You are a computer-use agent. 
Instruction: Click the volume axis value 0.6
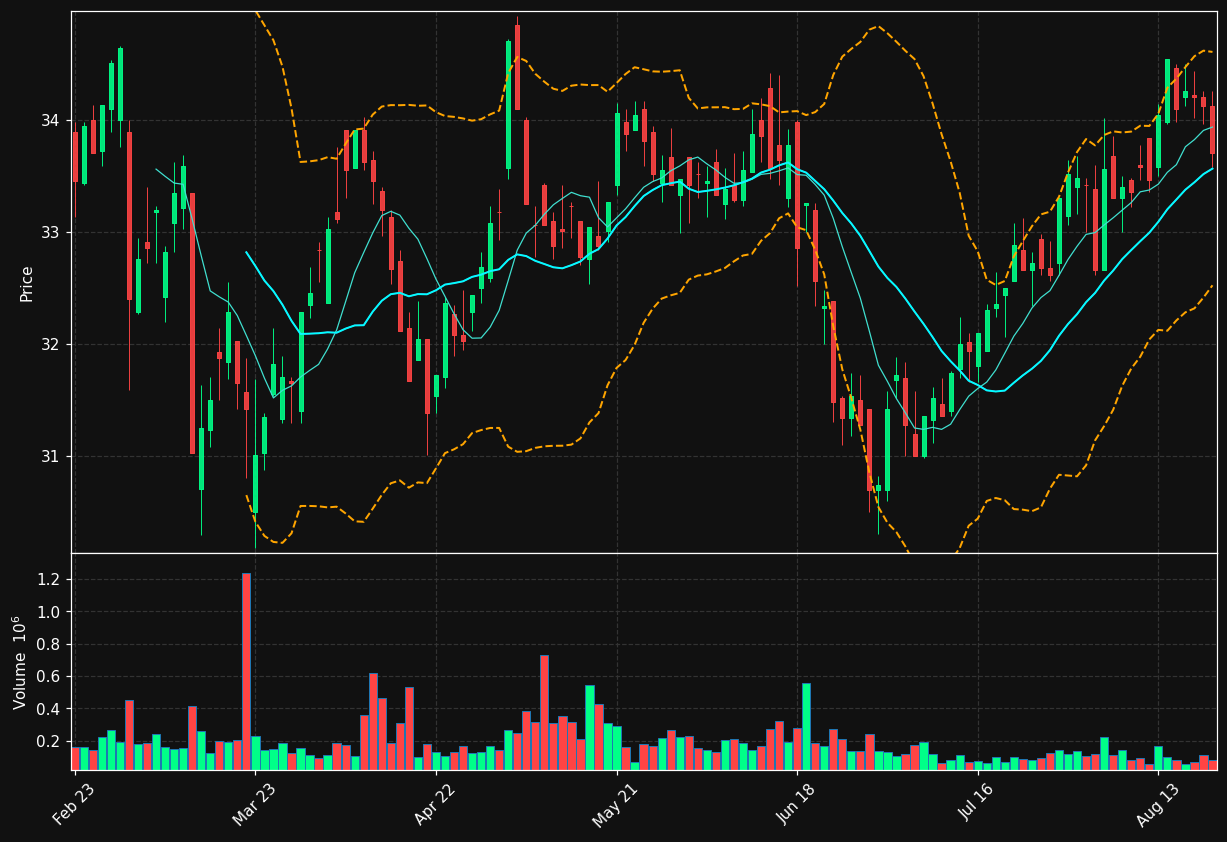[49, 677]
